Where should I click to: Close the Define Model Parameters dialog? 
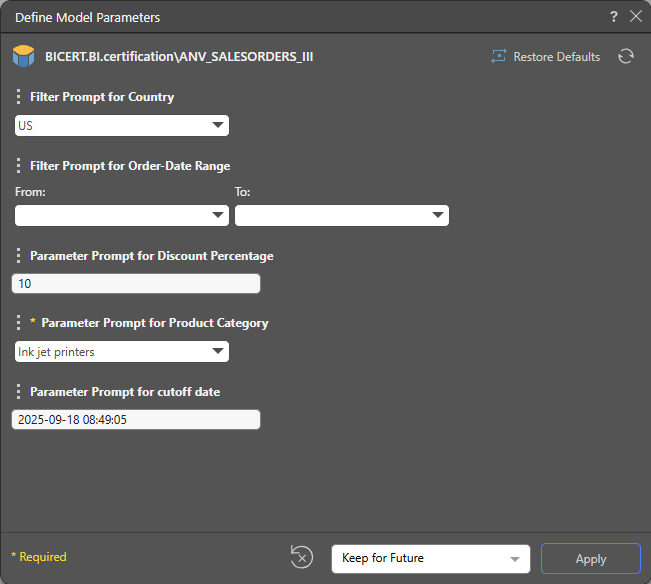635,17
